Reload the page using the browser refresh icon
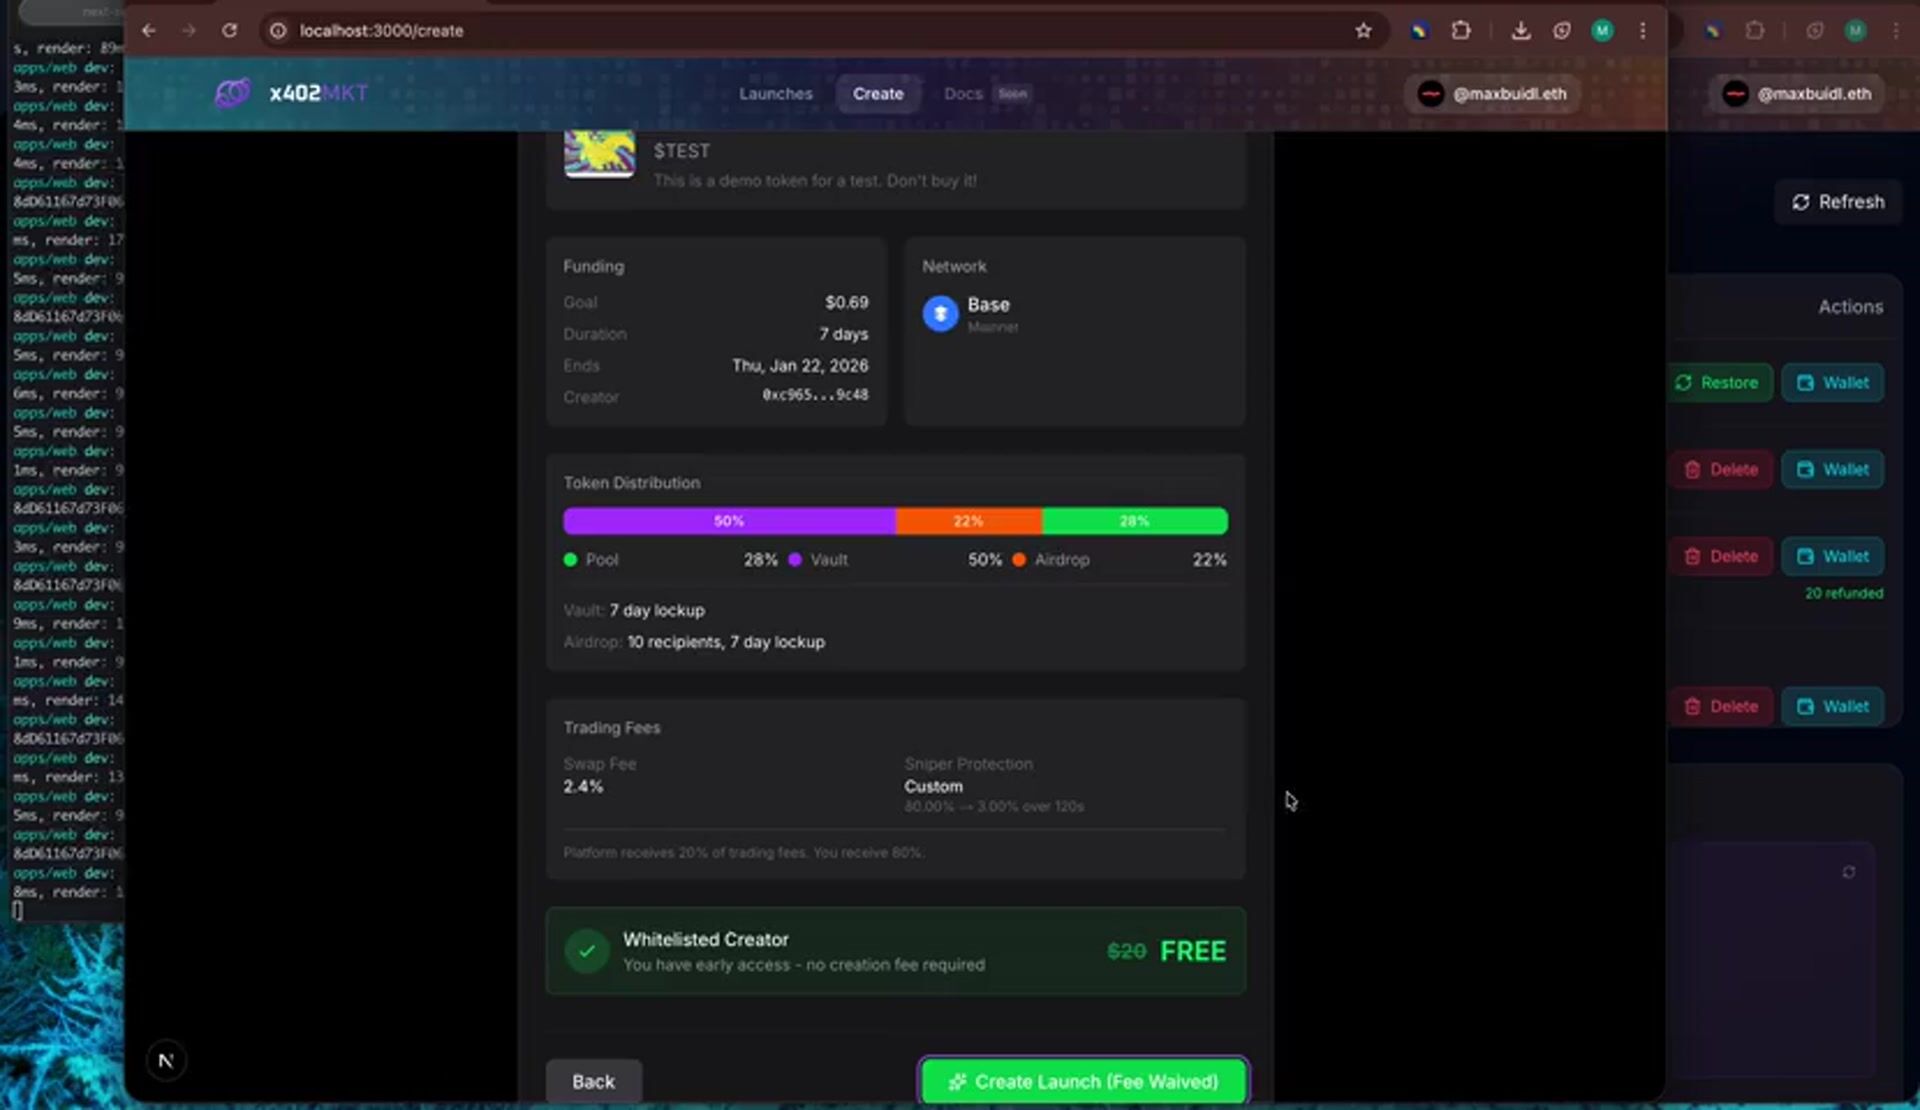Image resolution: width=1920 pixels, height=1110 pixels. click(x=231, y=31)
